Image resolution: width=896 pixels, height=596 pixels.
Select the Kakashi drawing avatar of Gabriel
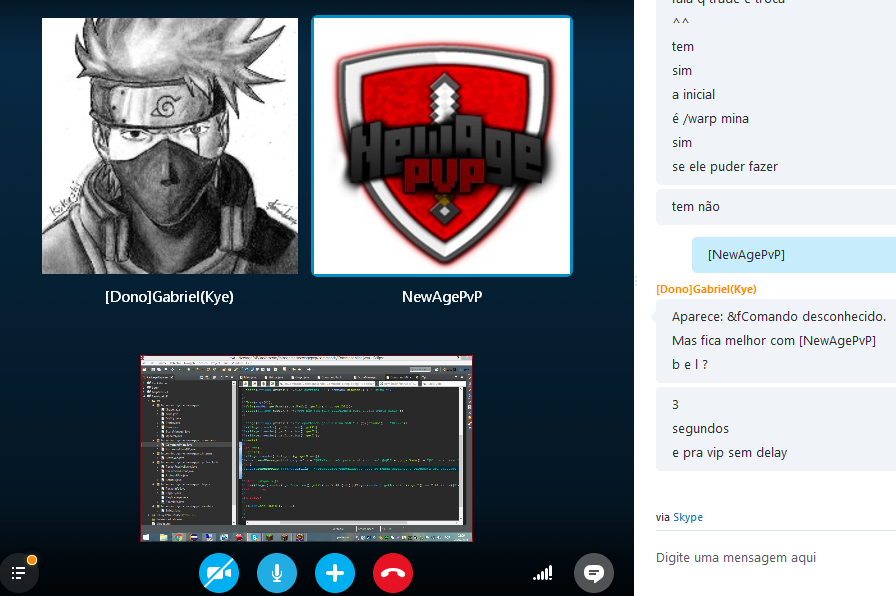[x=170, y=146]
